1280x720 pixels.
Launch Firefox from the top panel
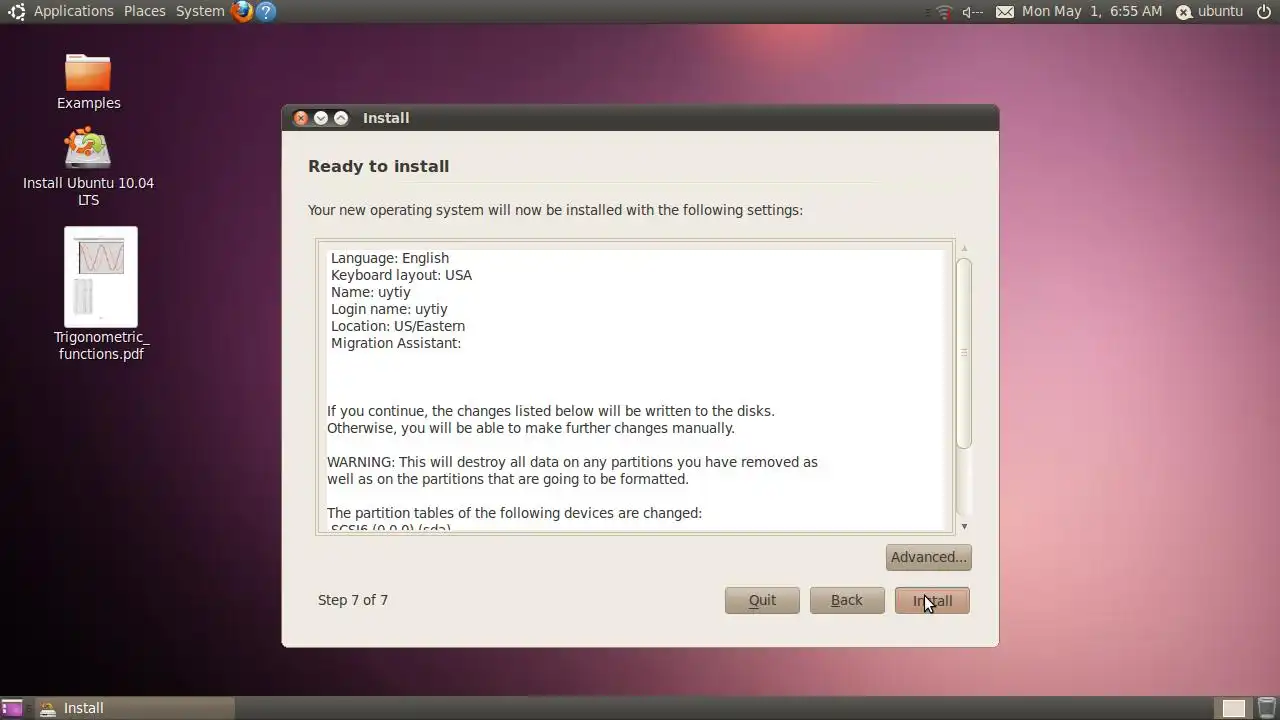[x=242, y=12]
